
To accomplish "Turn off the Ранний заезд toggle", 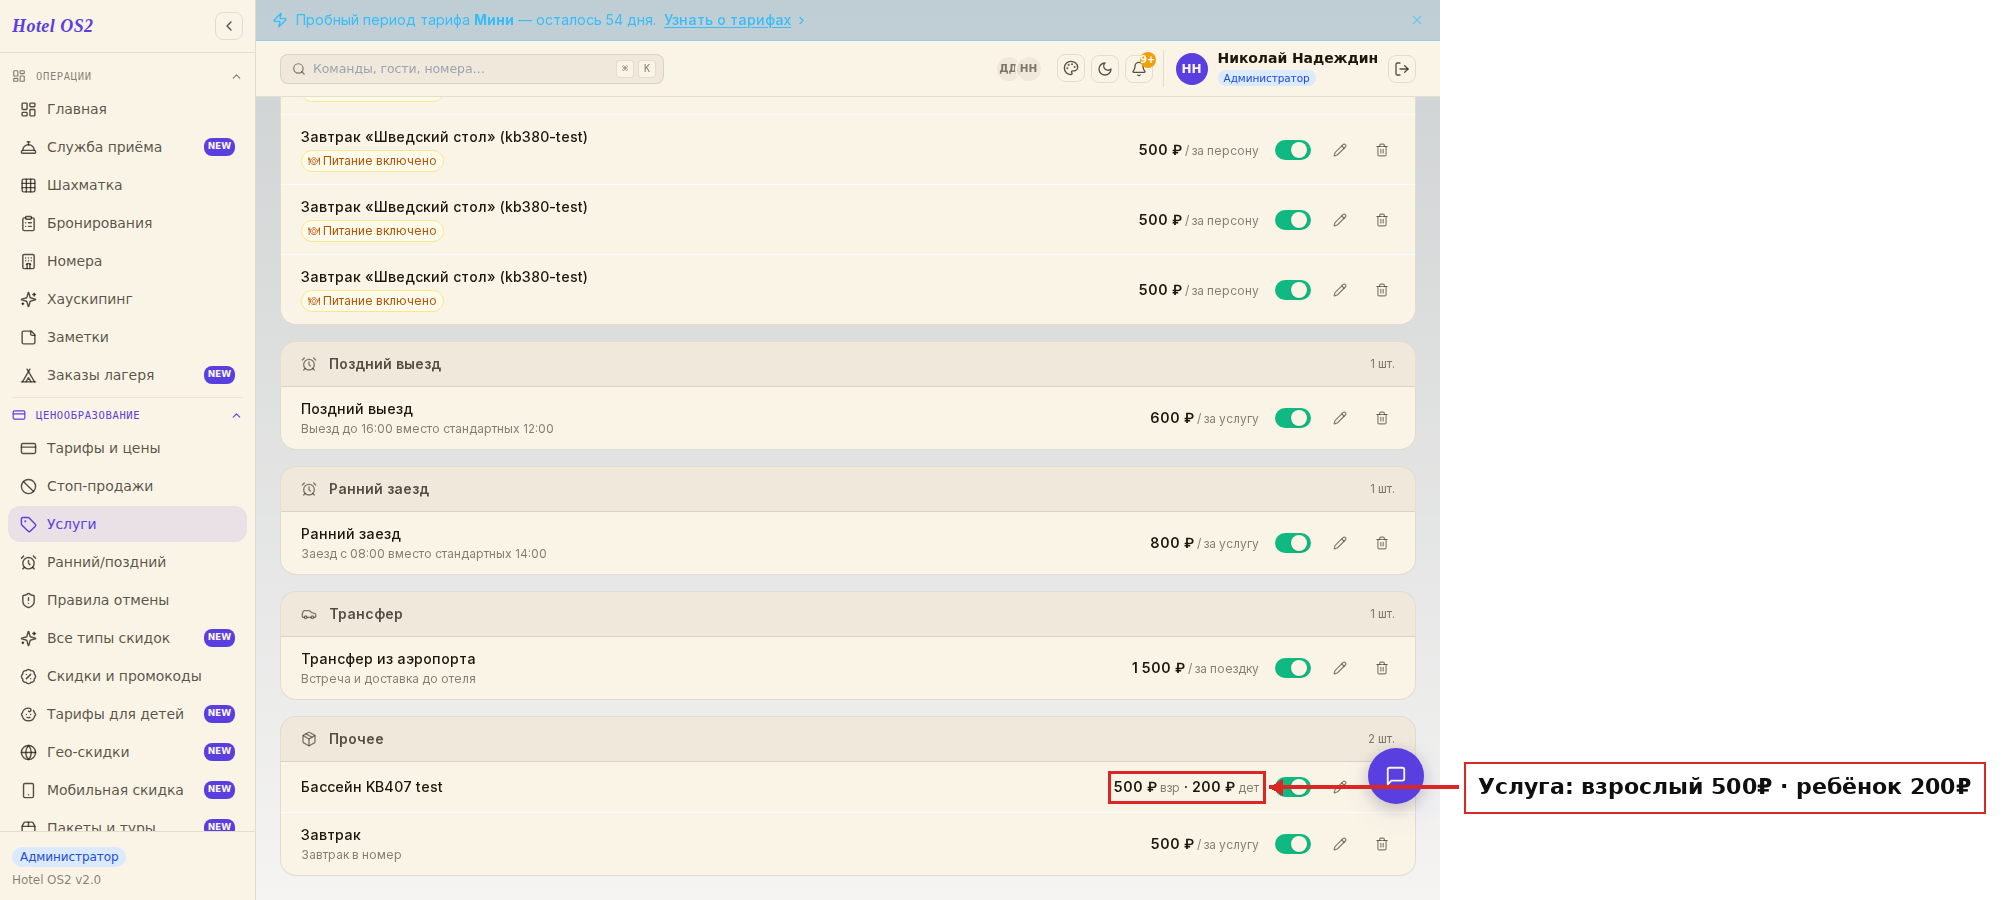I will (x=1293, y=543).
